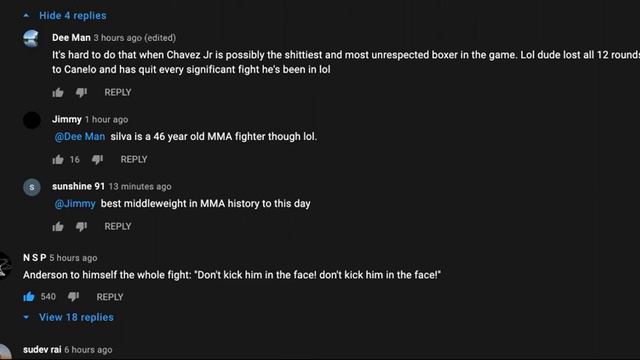Click the arrow next to Hide 4 replies
The image size is (640, 360).
click(26, 16)
